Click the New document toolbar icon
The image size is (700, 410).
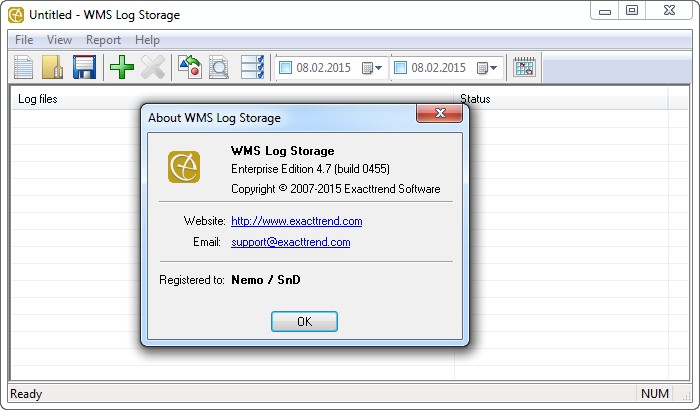(23, 67)
